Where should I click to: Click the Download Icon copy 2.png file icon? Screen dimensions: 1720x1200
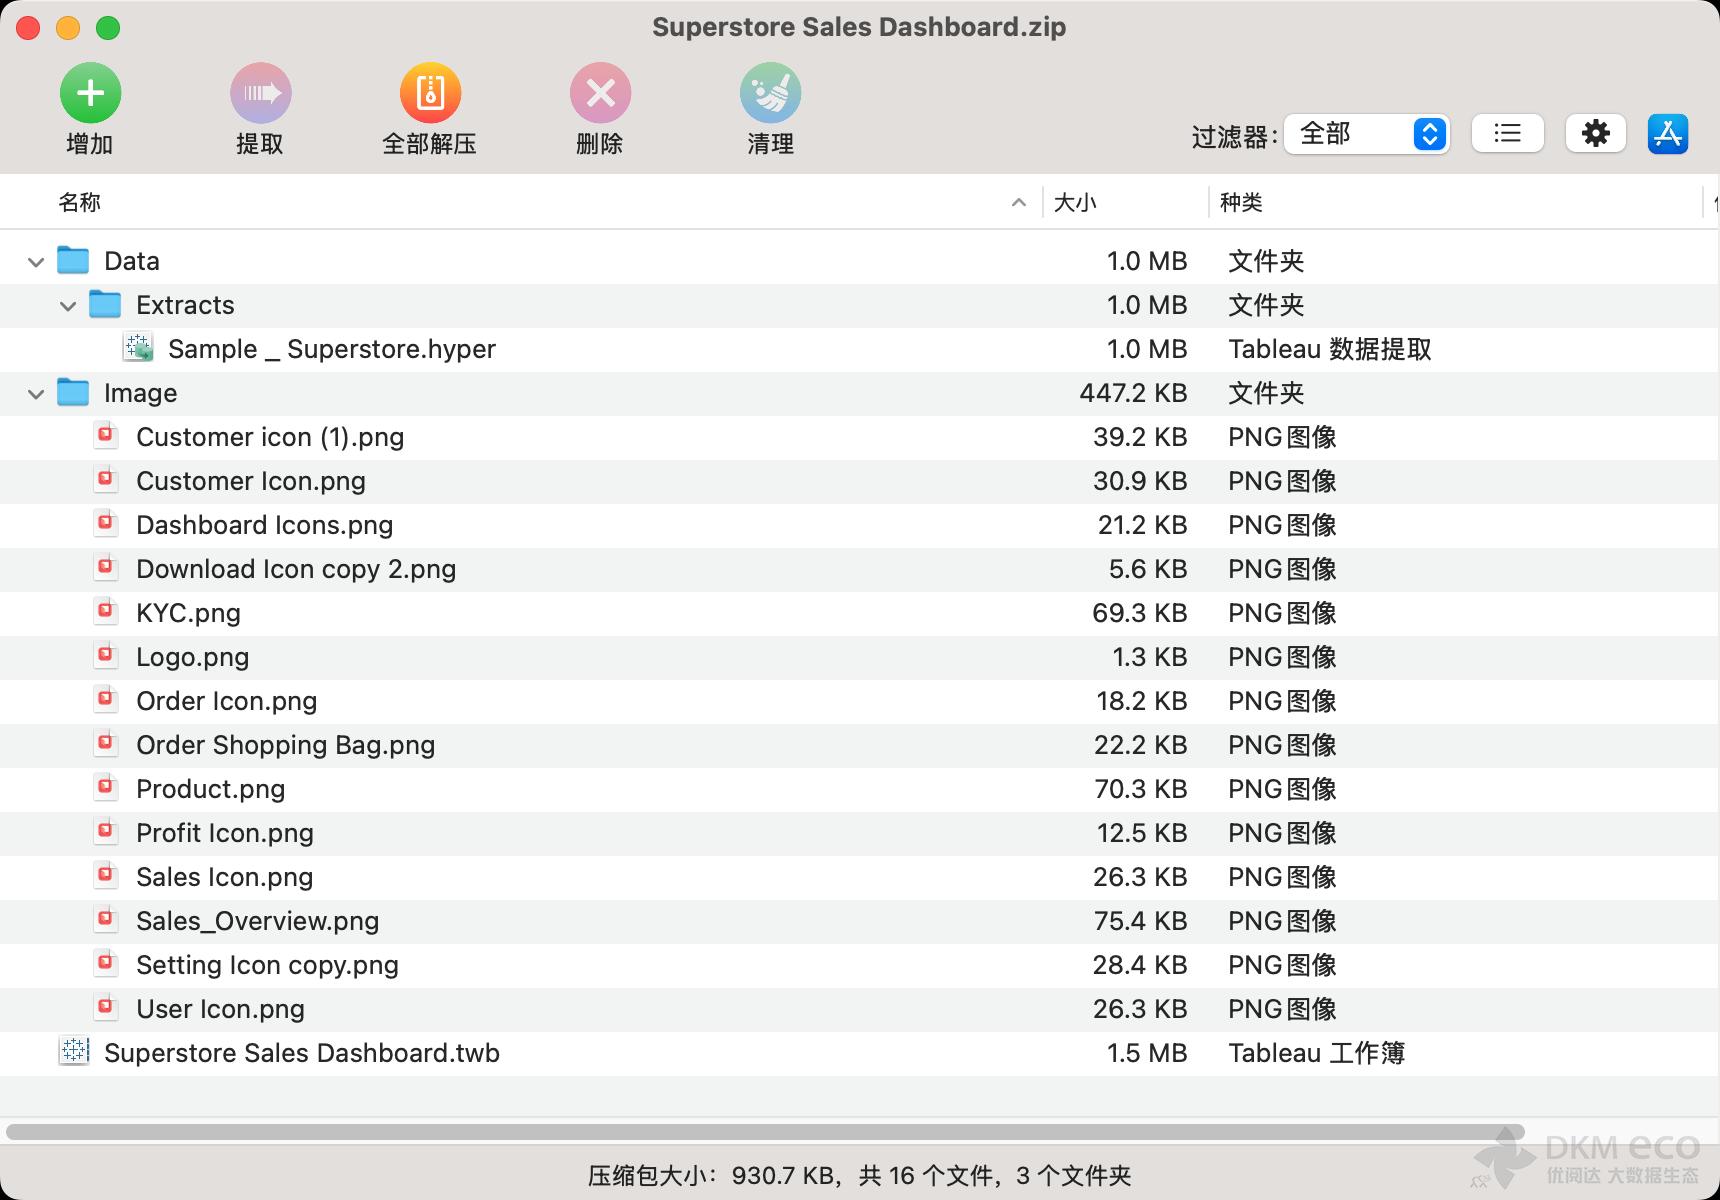point(106,567)
